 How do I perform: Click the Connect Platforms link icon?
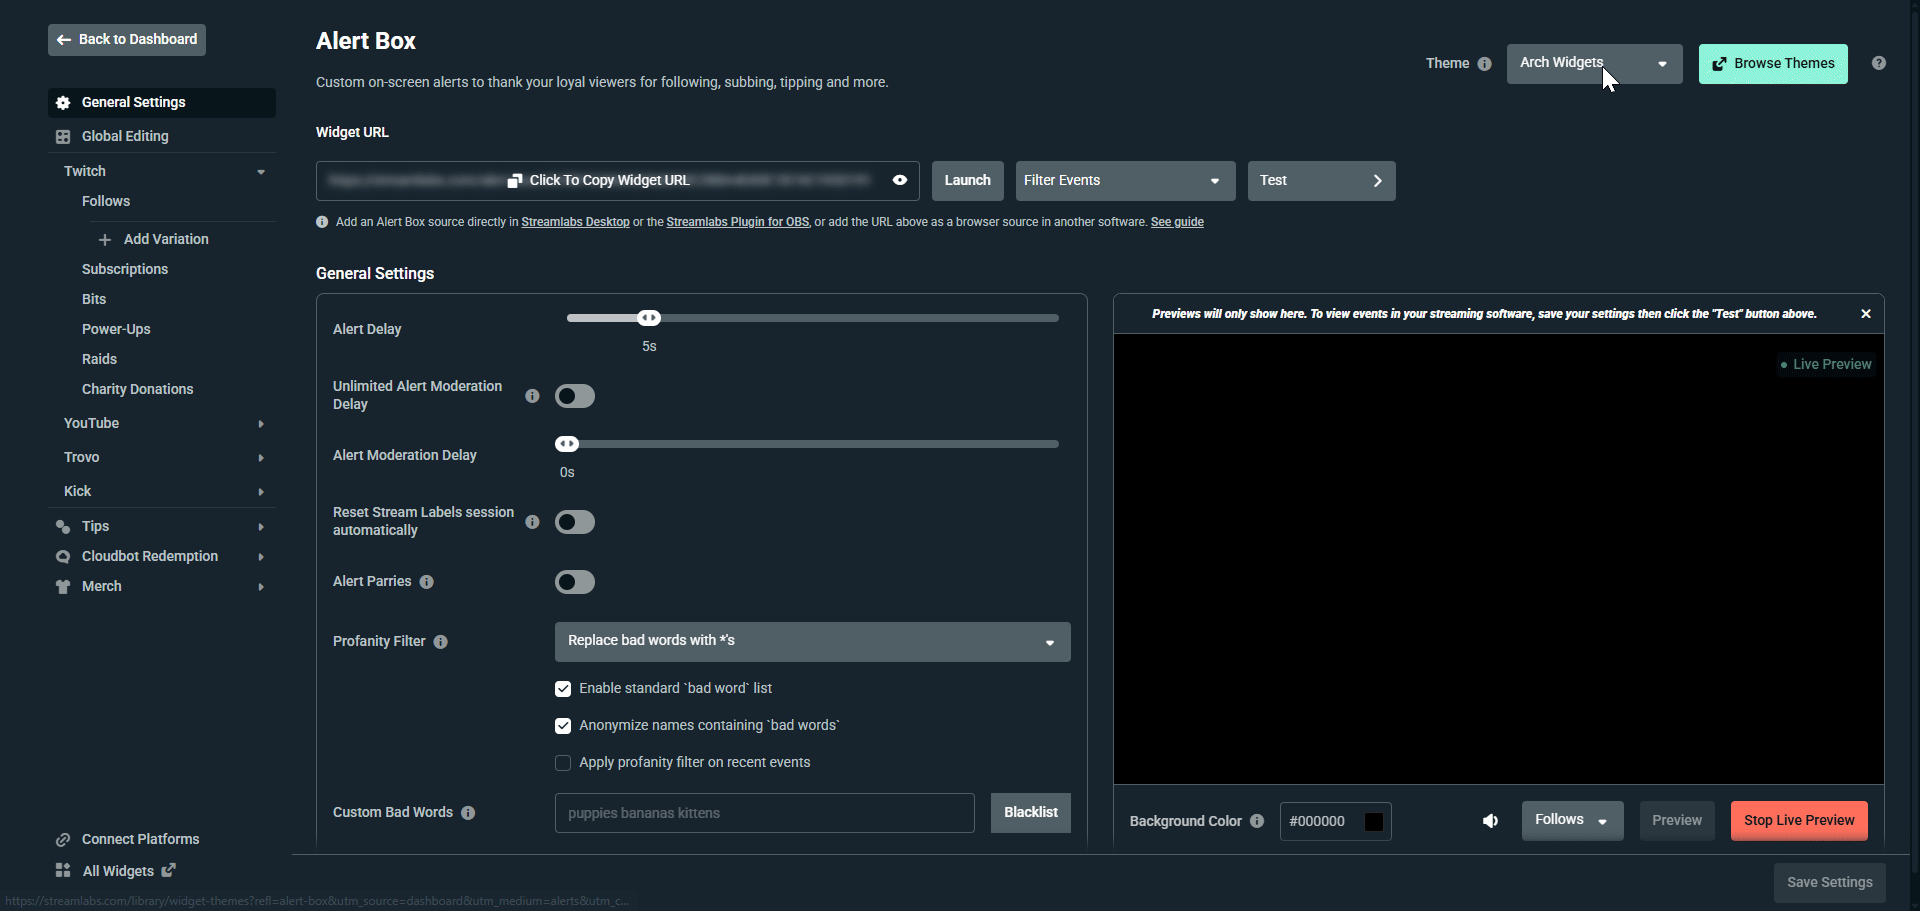click(63, 840)
